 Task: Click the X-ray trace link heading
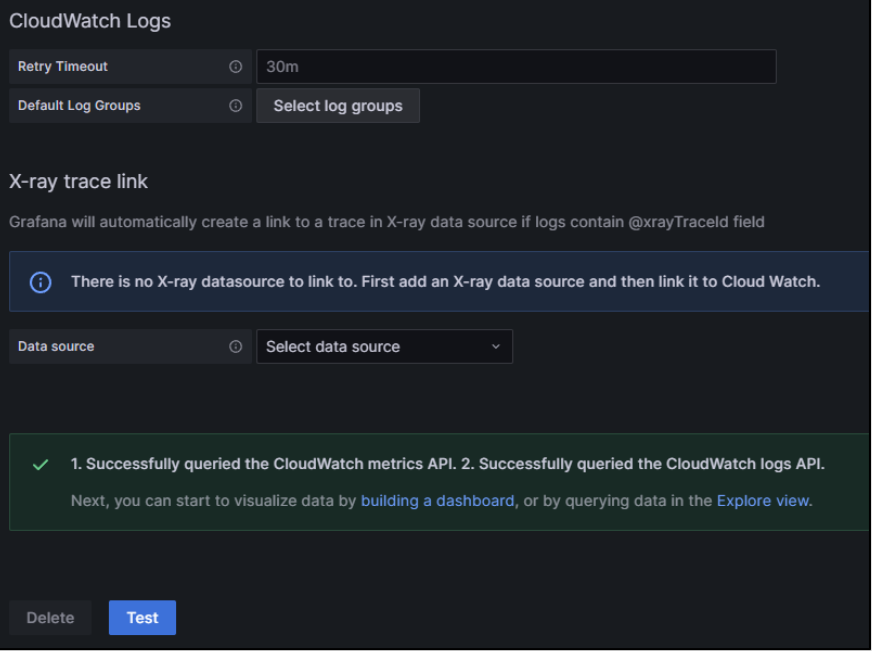tap(78, 181)
